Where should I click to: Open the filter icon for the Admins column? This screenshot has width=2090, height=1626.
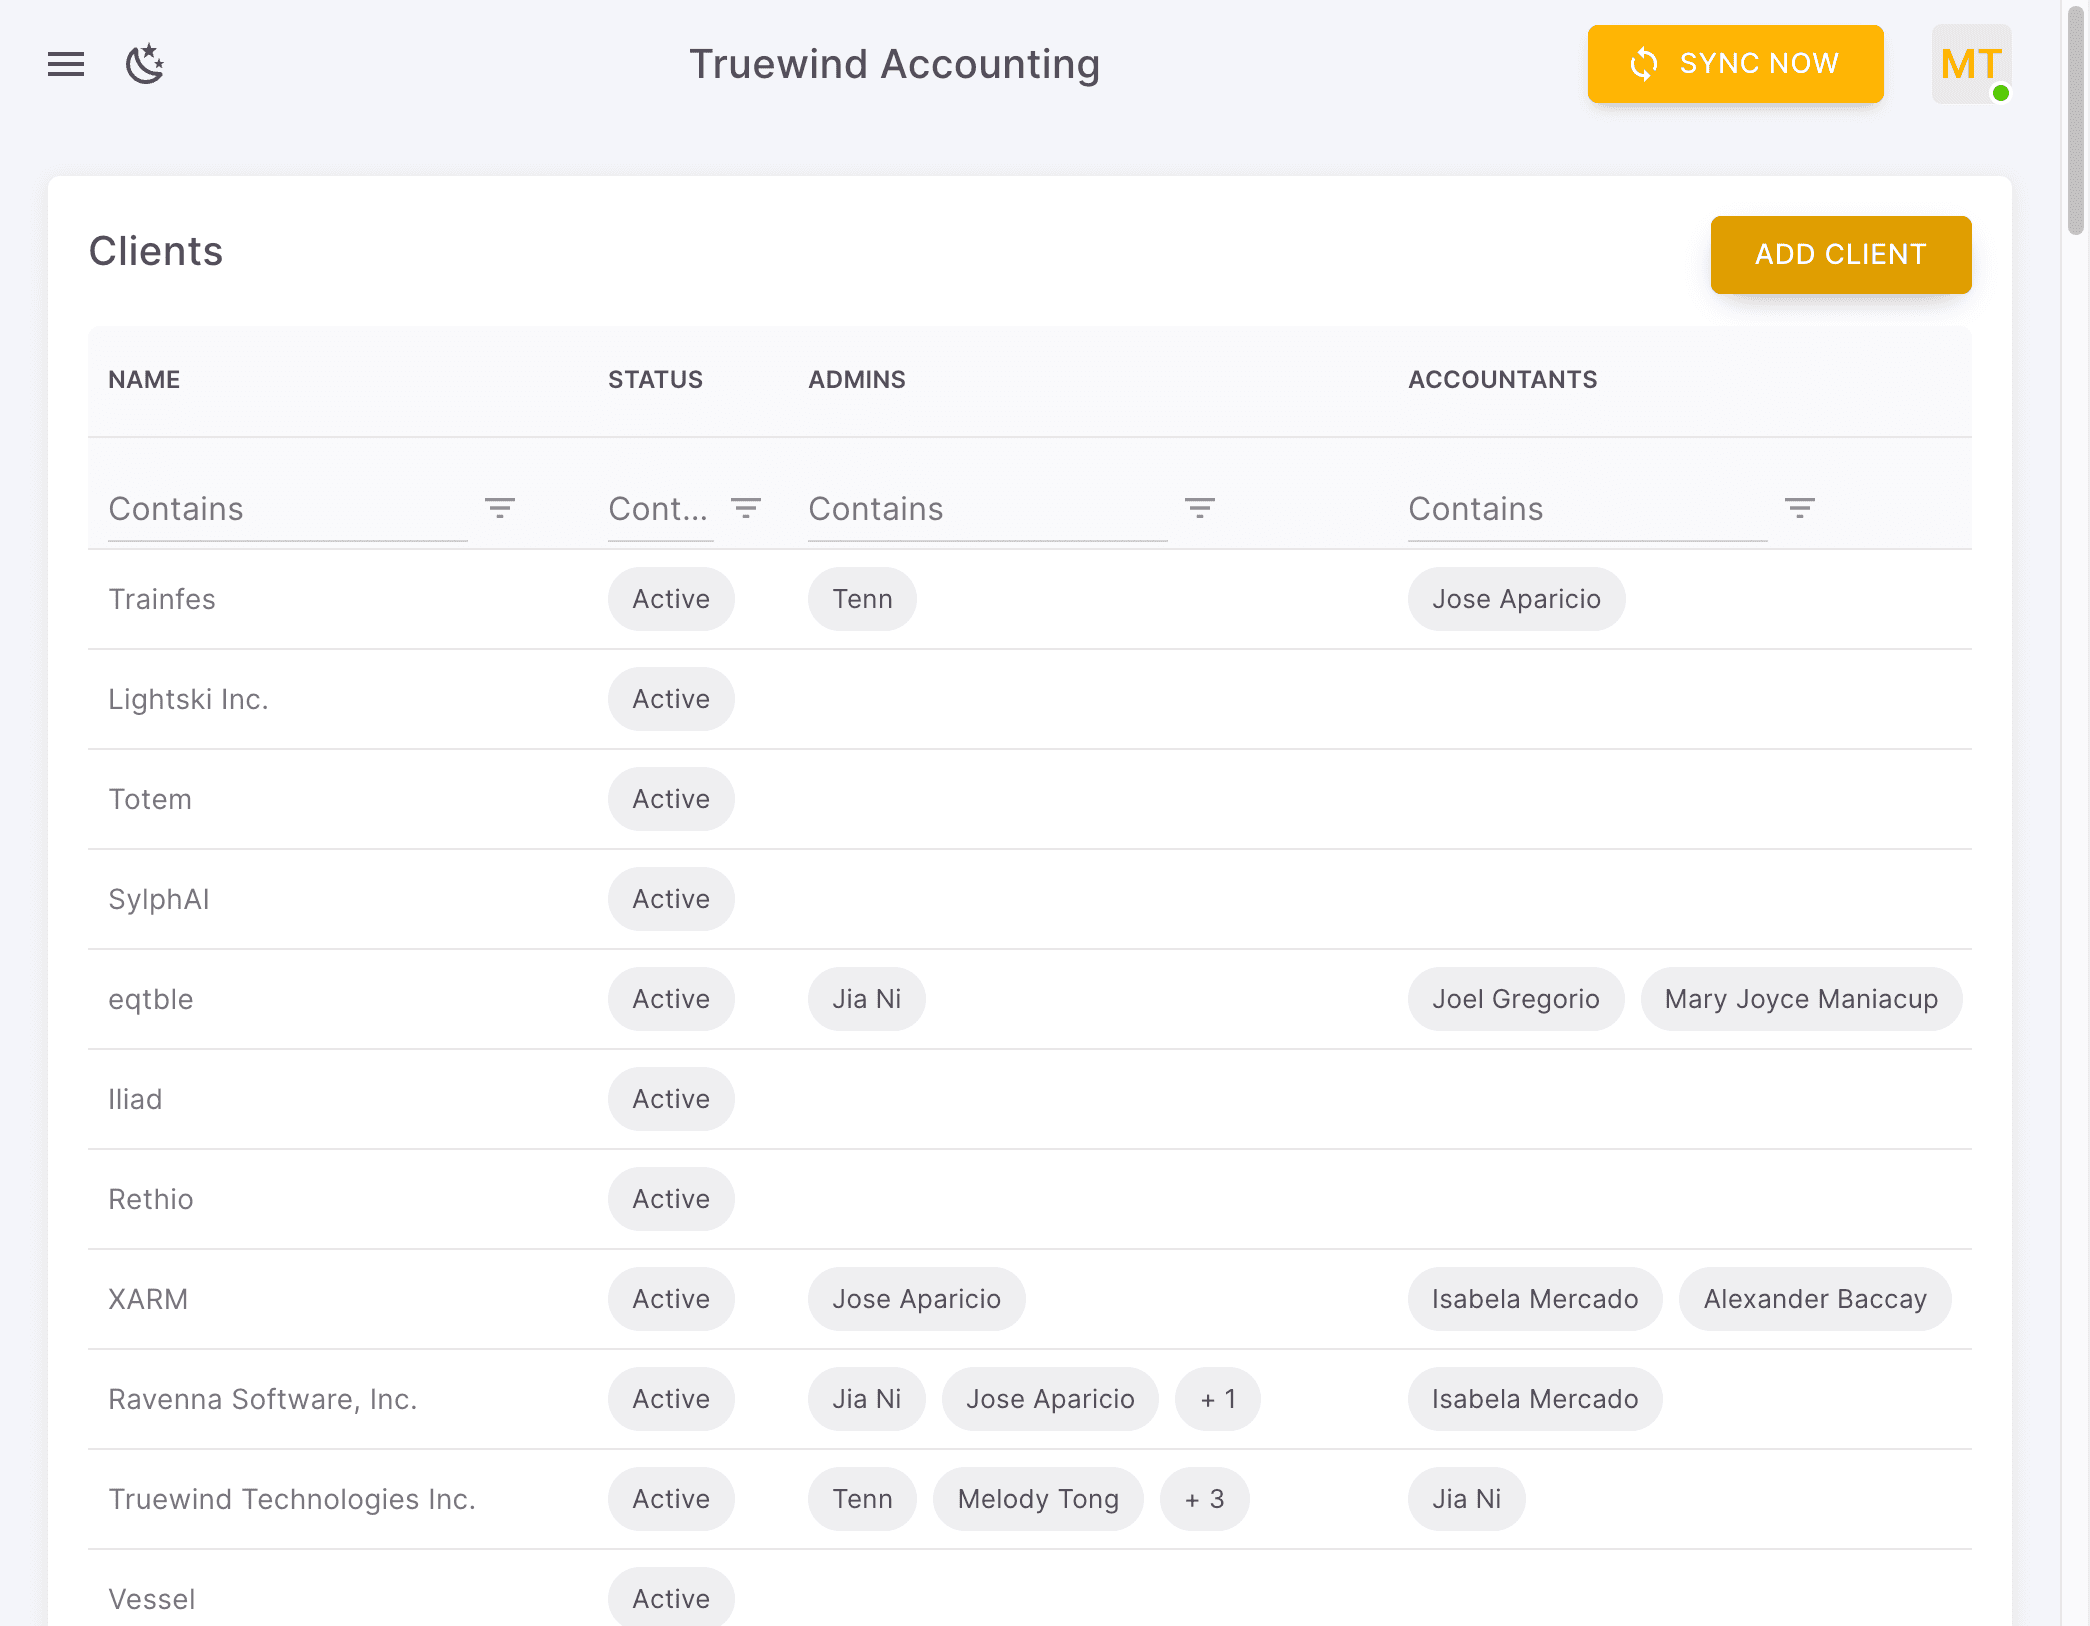(1200, 508)
